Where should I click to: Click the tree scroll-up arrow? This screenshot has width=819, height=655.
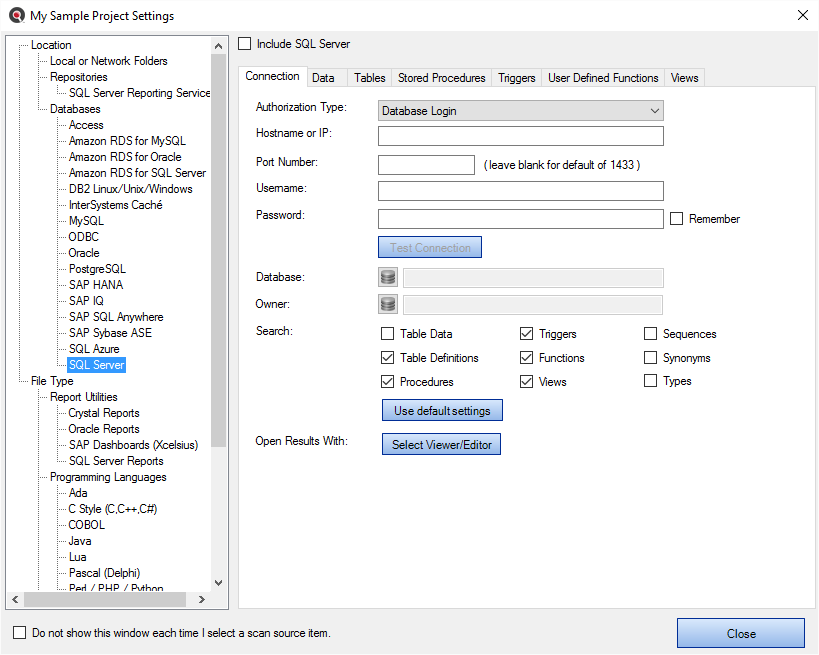click(219, 46)
